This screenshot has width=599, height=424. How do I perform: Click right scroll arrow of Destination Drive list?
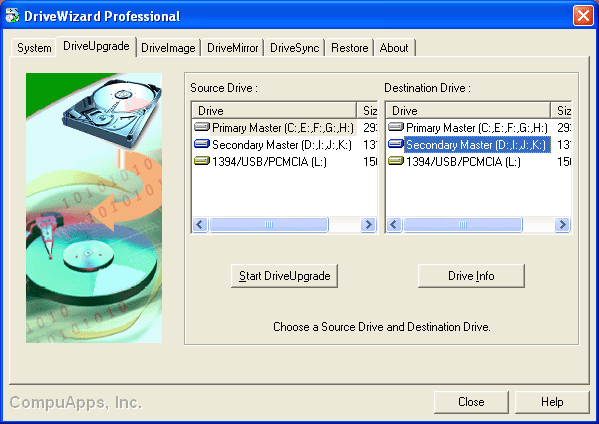pos(562,224)
